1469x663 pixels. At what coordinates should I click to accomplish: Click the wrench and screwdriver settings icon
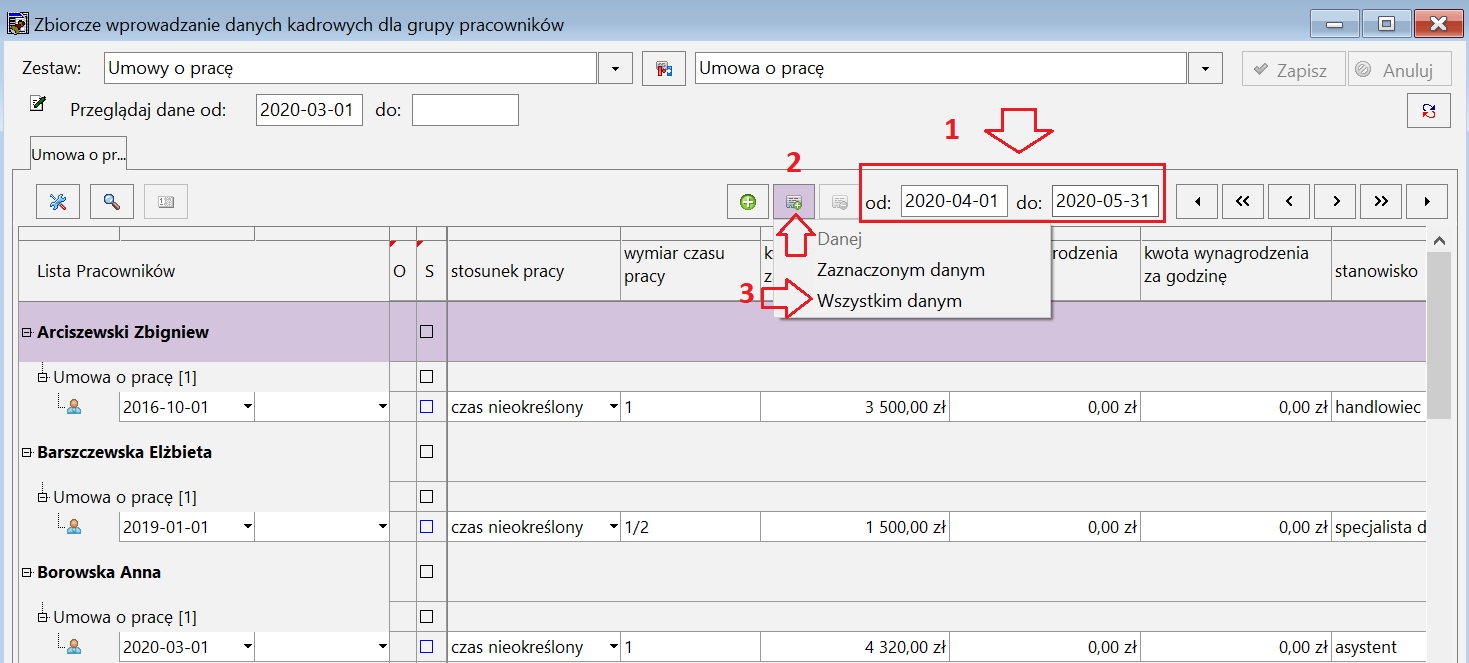click(58, 201)
